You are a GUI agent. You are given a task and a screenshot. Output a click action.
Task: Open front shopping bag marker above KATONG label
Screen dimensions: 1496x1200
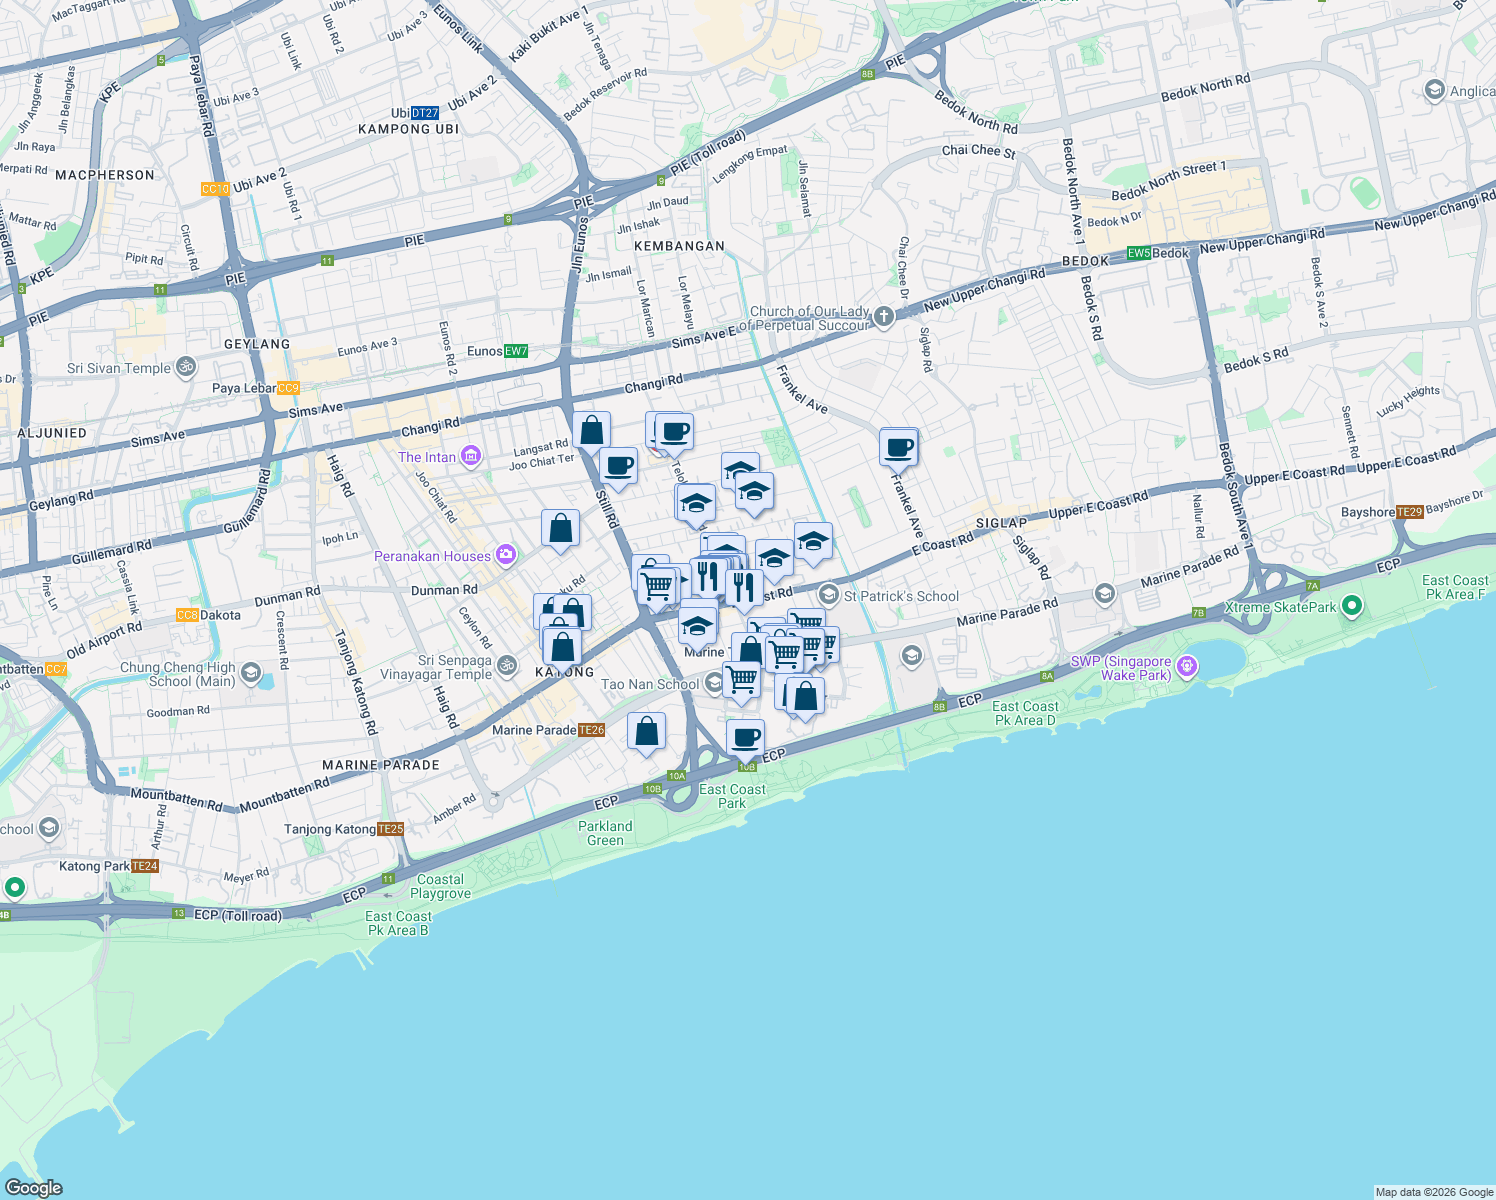pyautogui.click(x=562, y=647)
